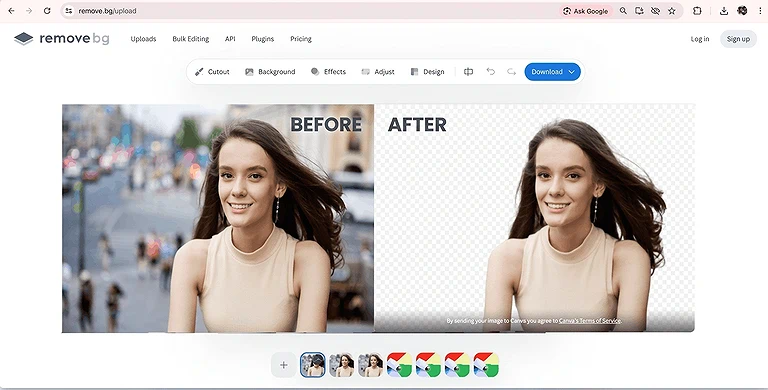The image size is (768, 390).
Task: Click the remove bg logo
Action: (x=62, y=38)
